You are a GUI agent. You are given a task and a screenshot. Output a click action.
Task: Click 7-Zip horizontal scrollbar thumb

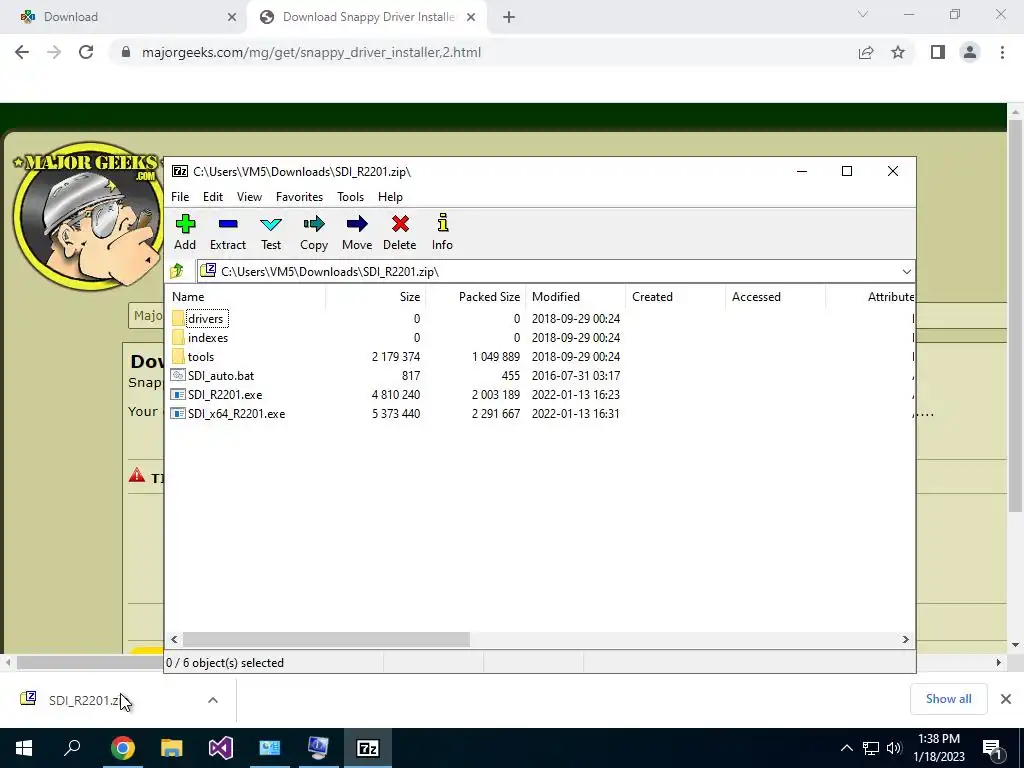coord(326,639)
